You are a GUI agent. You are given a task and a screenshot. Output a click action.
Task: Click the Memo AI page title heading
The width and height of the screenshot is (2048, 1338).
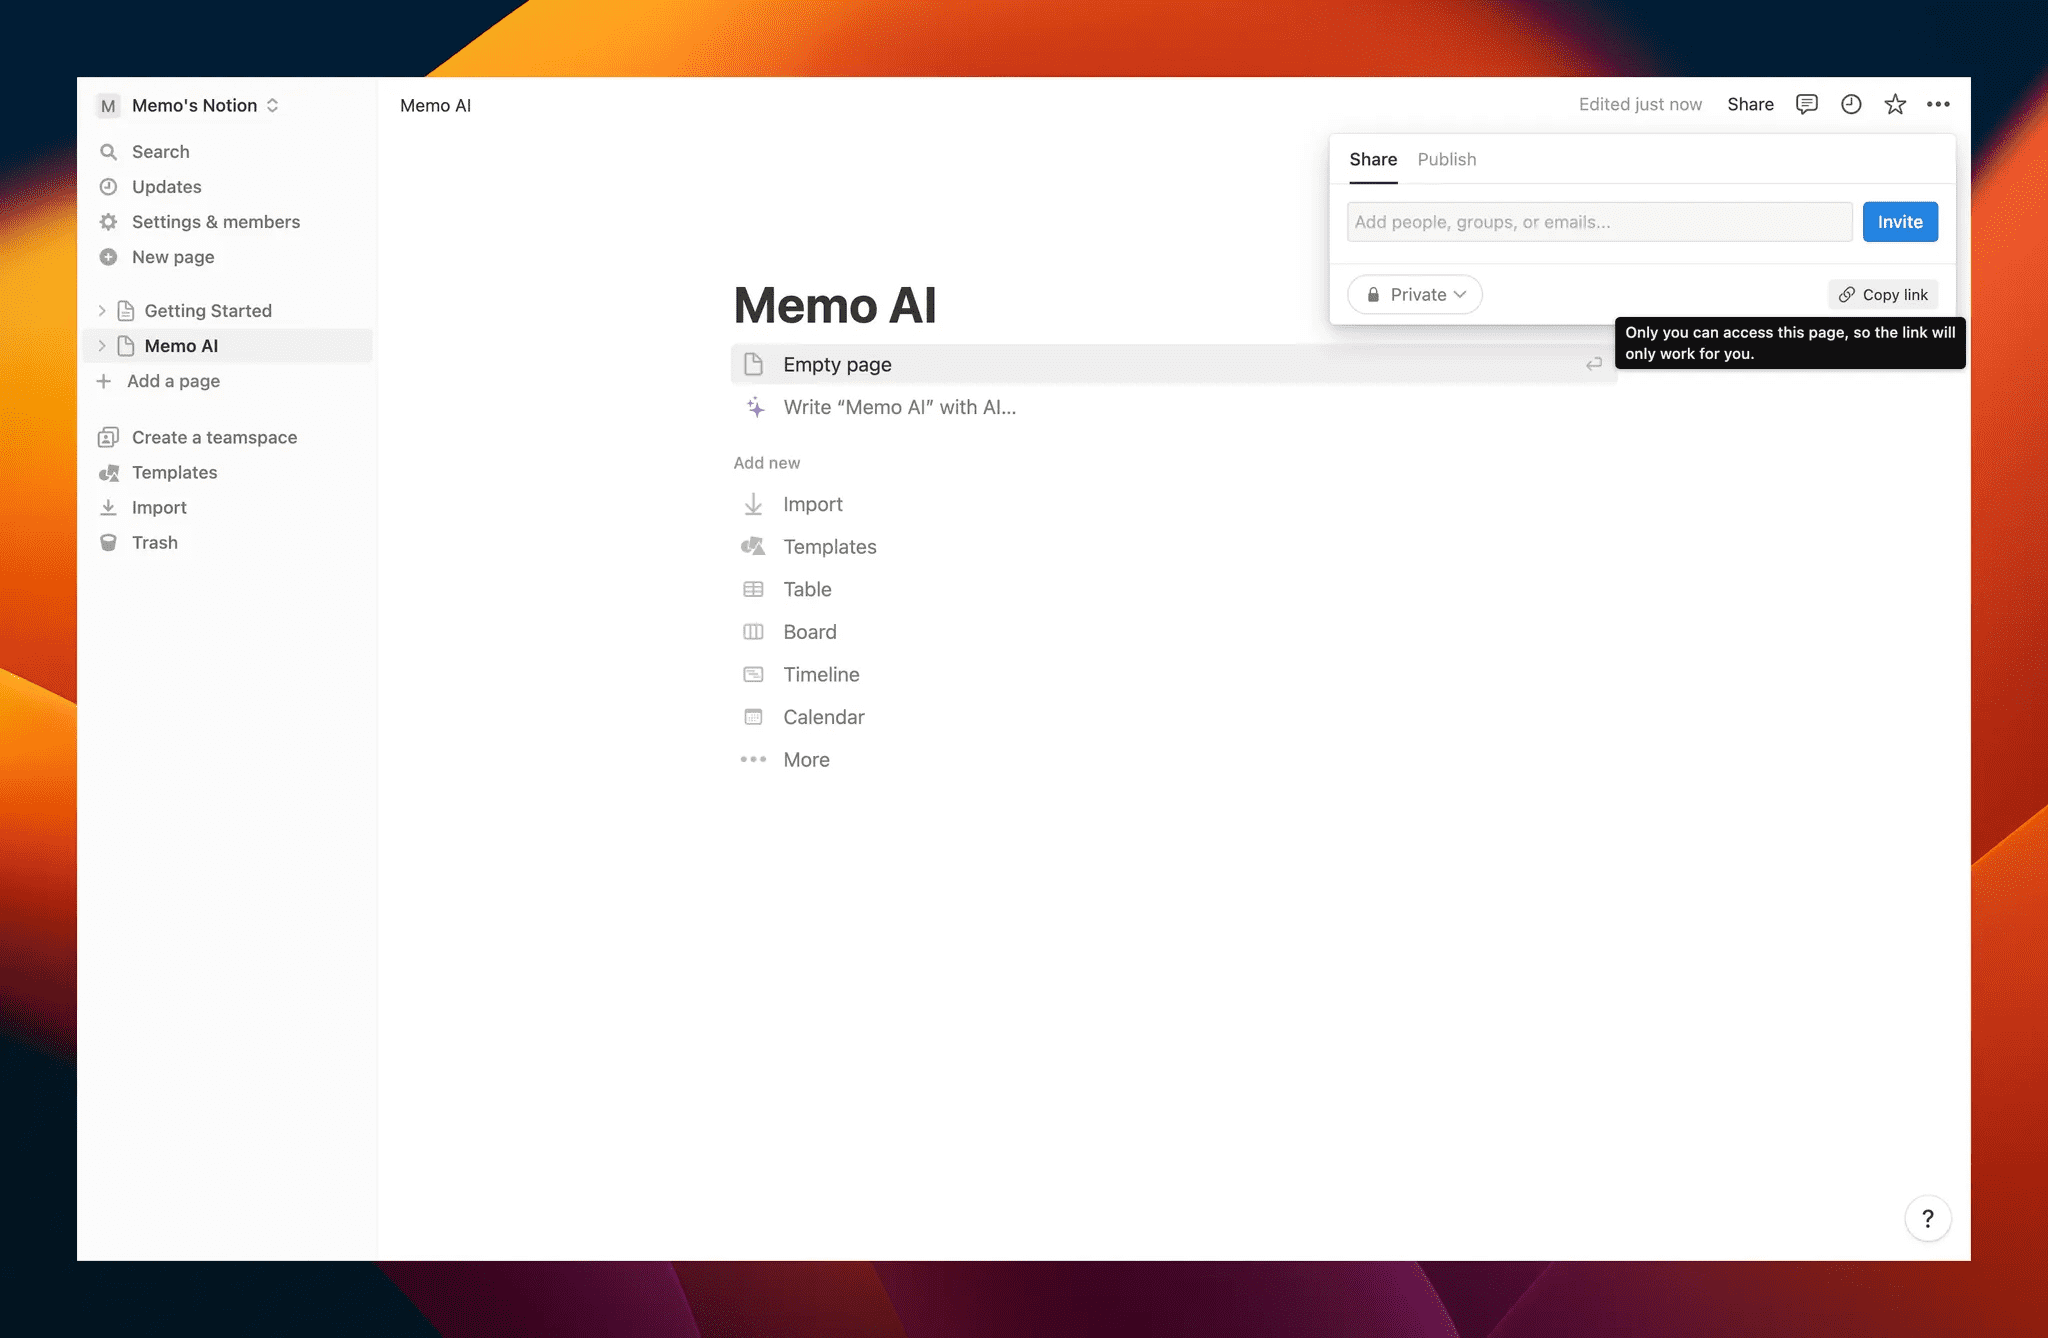[835, 305]
